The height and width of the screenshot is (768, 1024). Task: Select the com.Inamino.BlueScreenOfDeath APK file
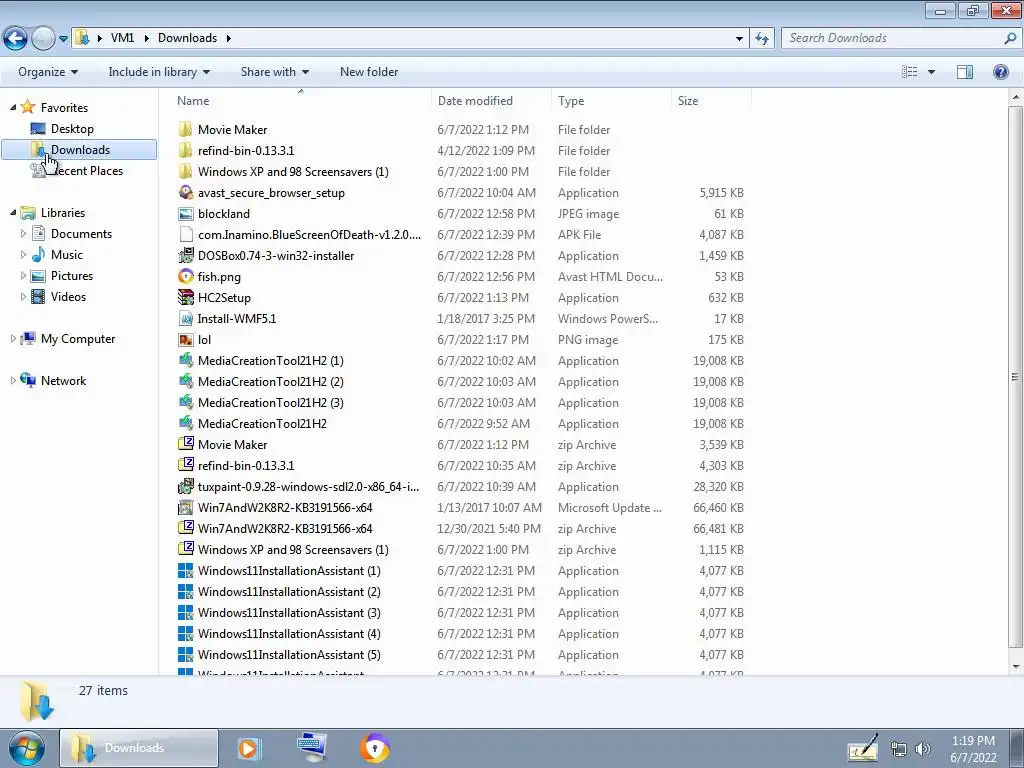pos(309,234)
